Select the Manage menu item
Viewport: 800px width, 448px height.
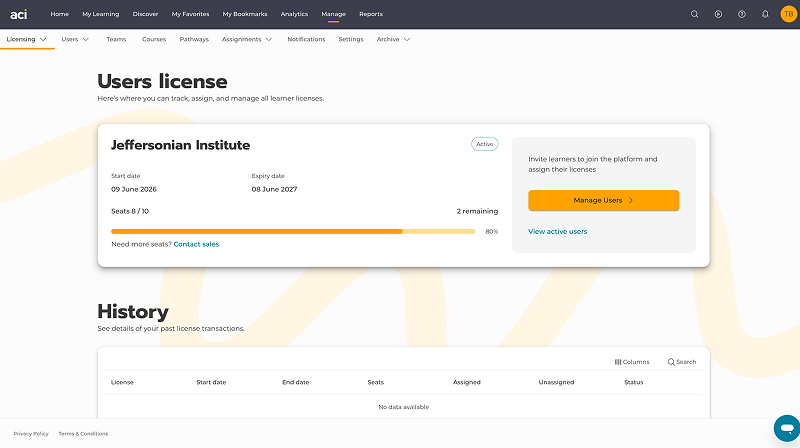pyautogui.click(x=334, y=14)
